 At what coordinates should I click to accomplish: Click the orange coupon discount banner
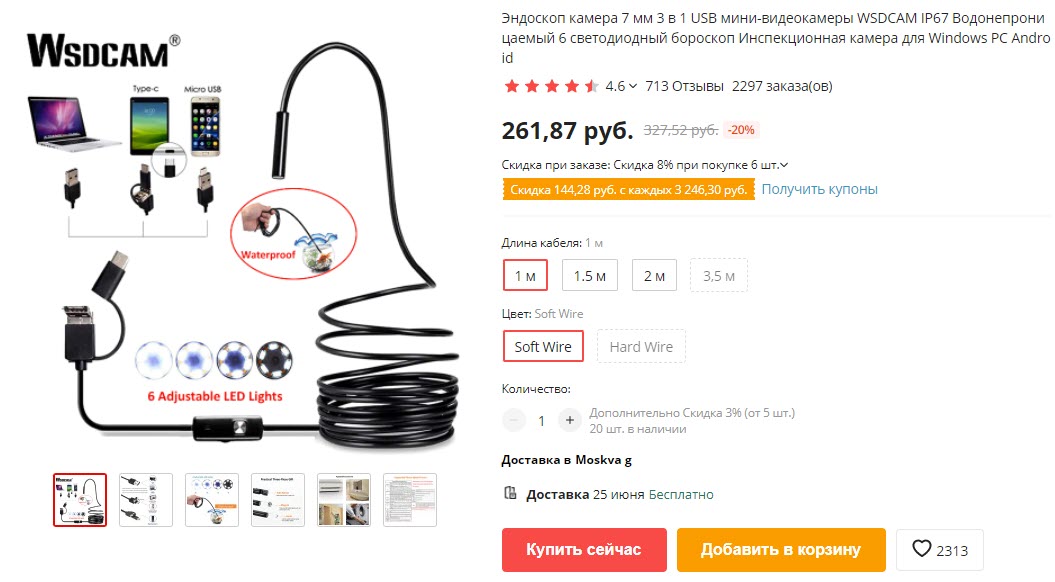click(x=628, y=190)
